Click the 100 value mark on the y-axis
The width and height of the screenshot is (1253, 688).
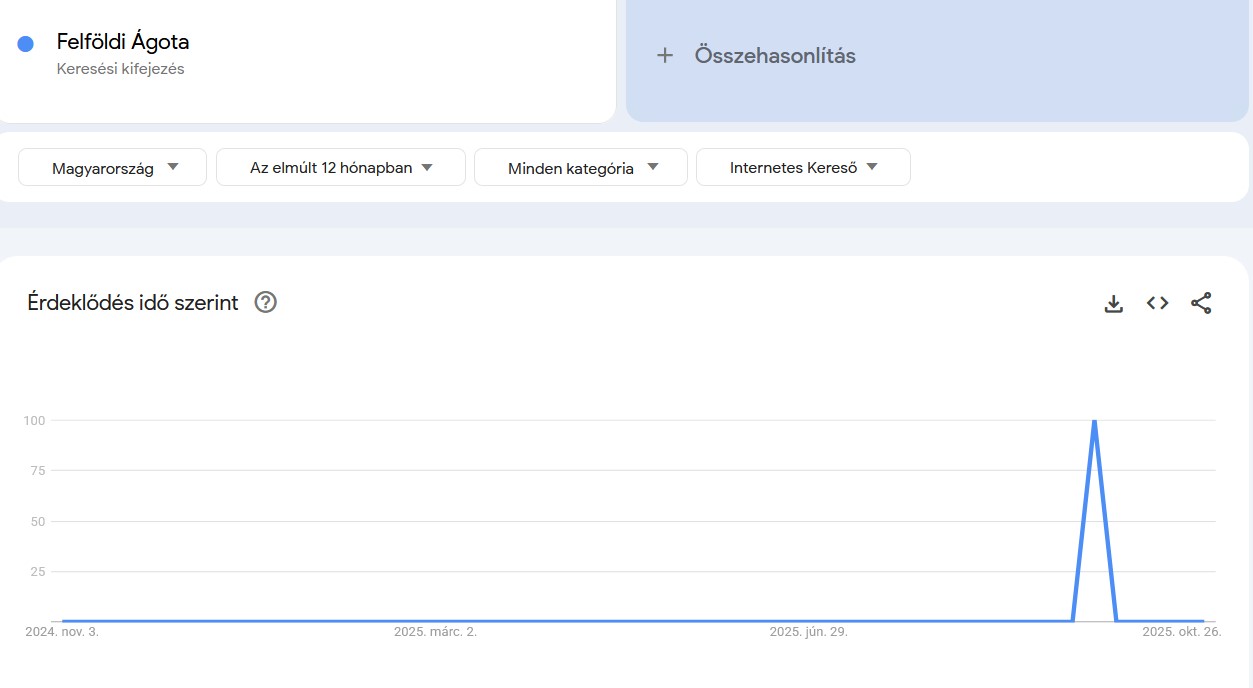[x=32, y=421]
